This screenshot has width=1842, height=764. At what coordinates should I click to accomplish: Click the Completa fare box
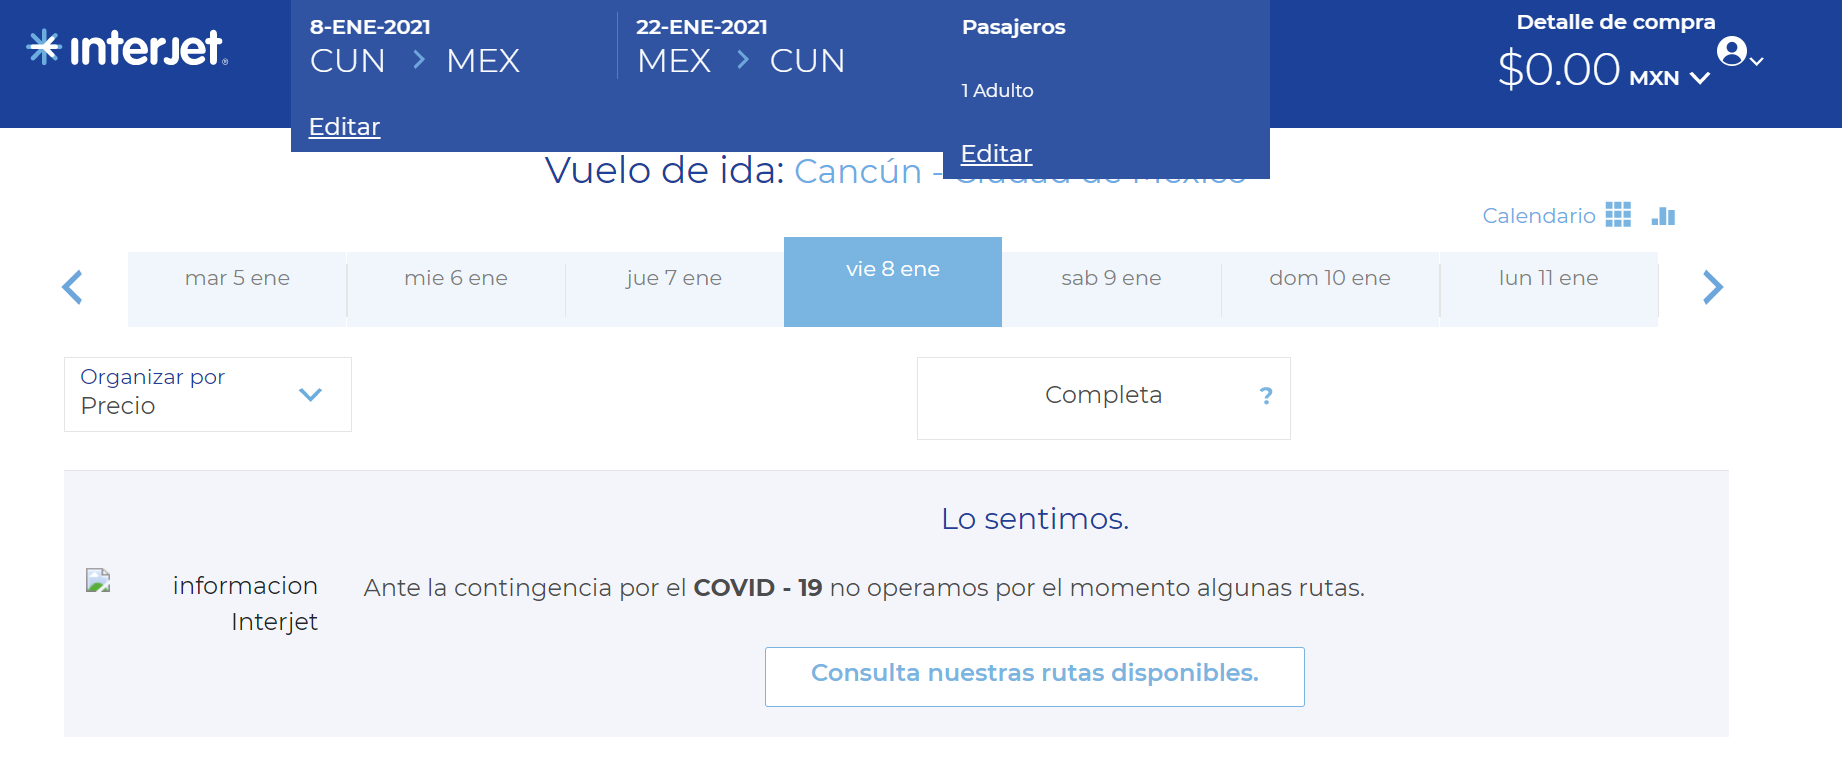tap(1104, 398)
